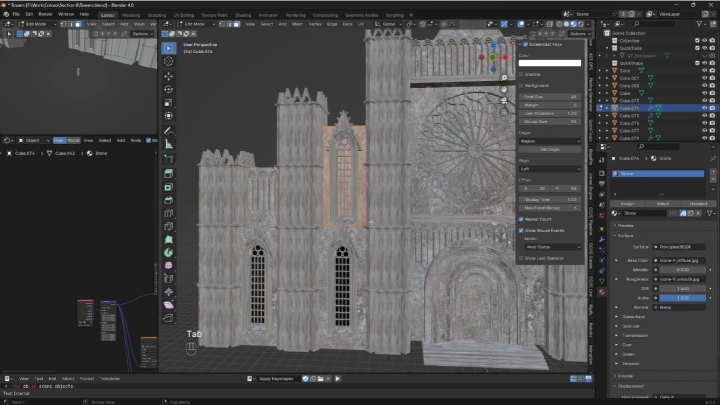Select the Annotate tool

169,131
